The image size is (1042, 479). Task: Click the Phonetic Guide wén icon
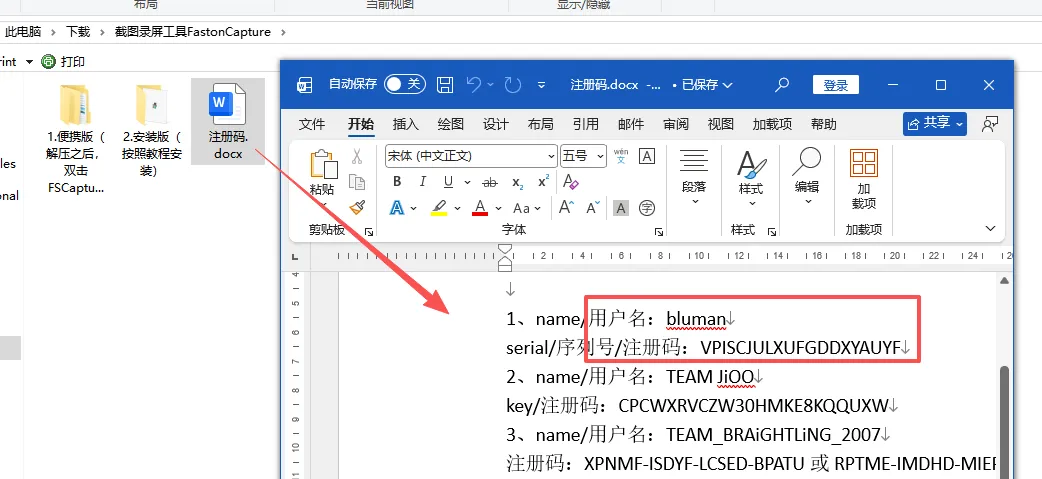pos(621,156)
